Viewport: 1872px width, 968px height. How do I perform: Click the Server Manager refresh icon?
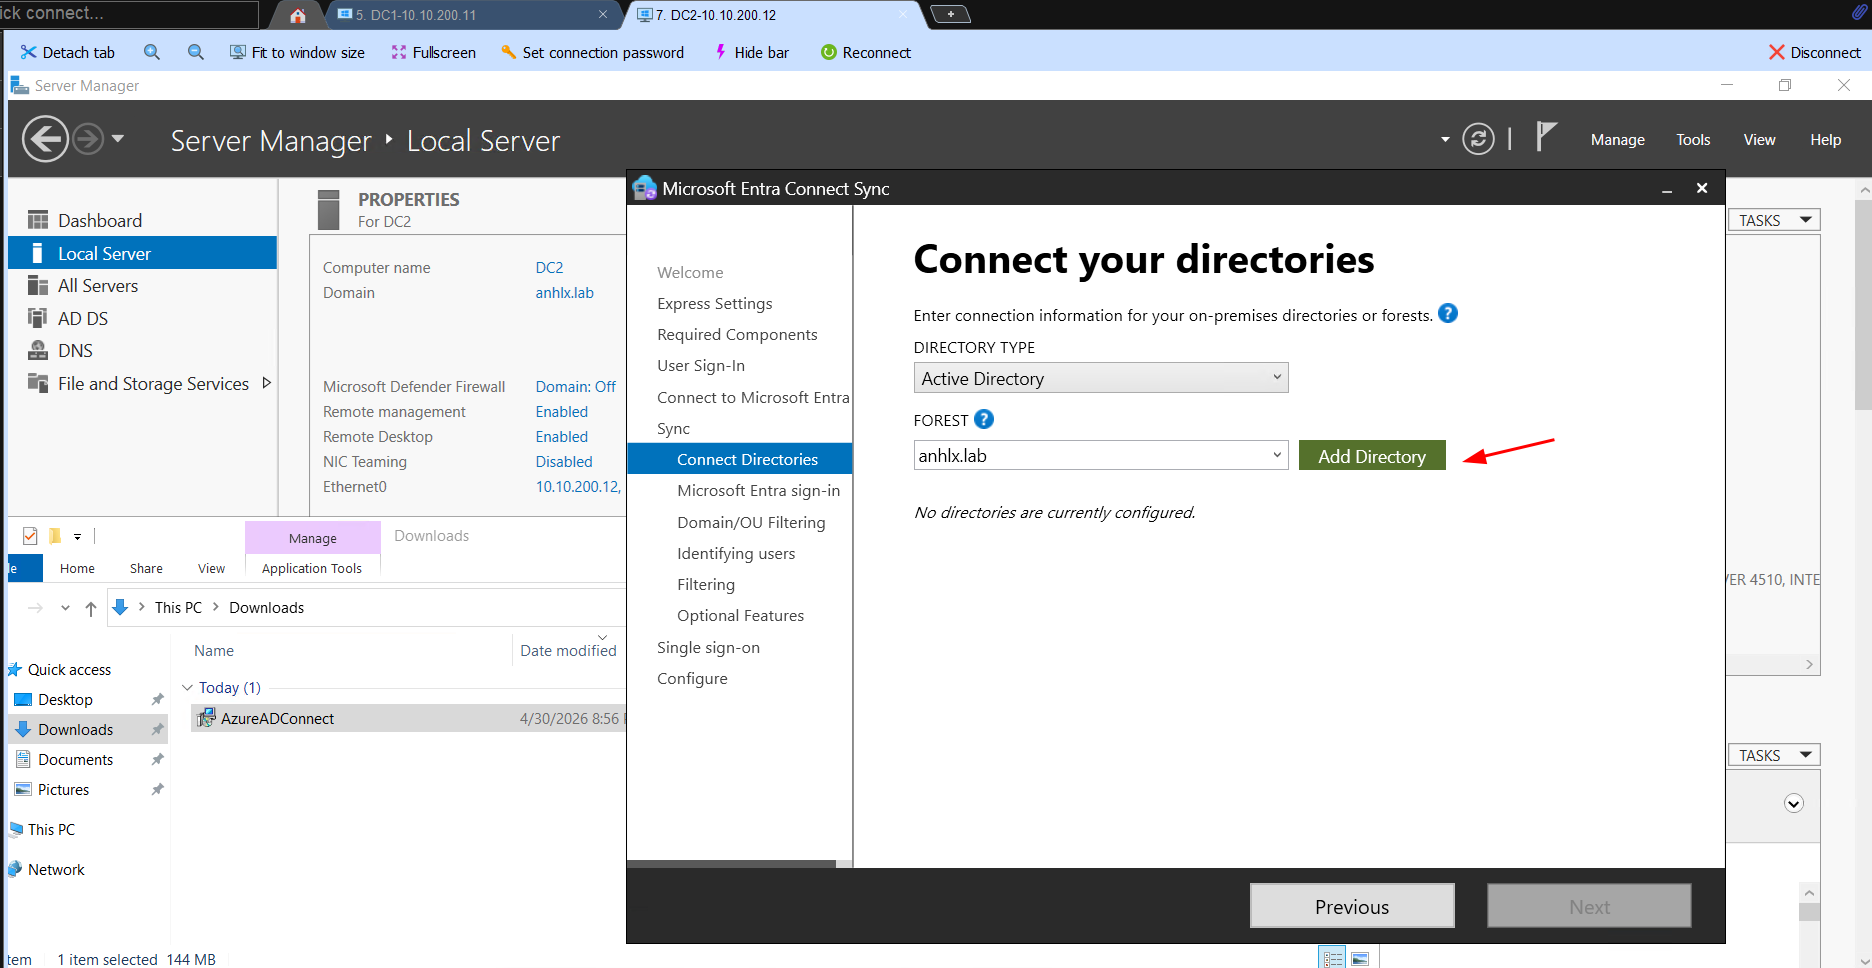click(1478, 139)
